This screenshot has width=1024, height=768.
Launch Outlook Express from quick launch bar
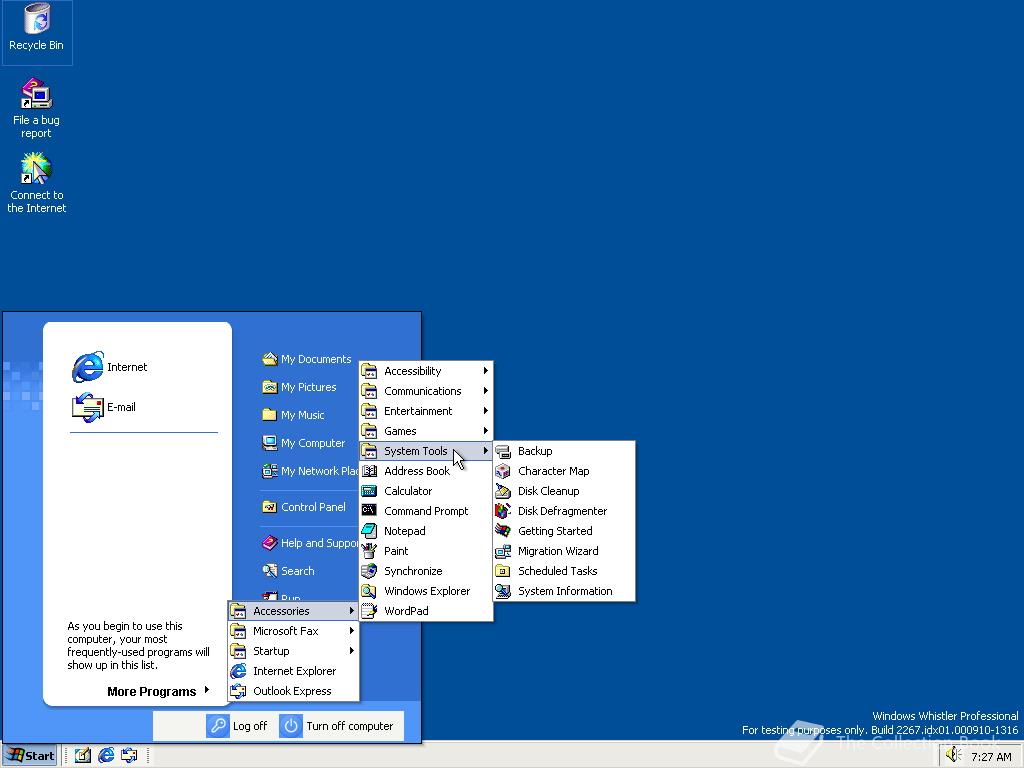[129, 756]
